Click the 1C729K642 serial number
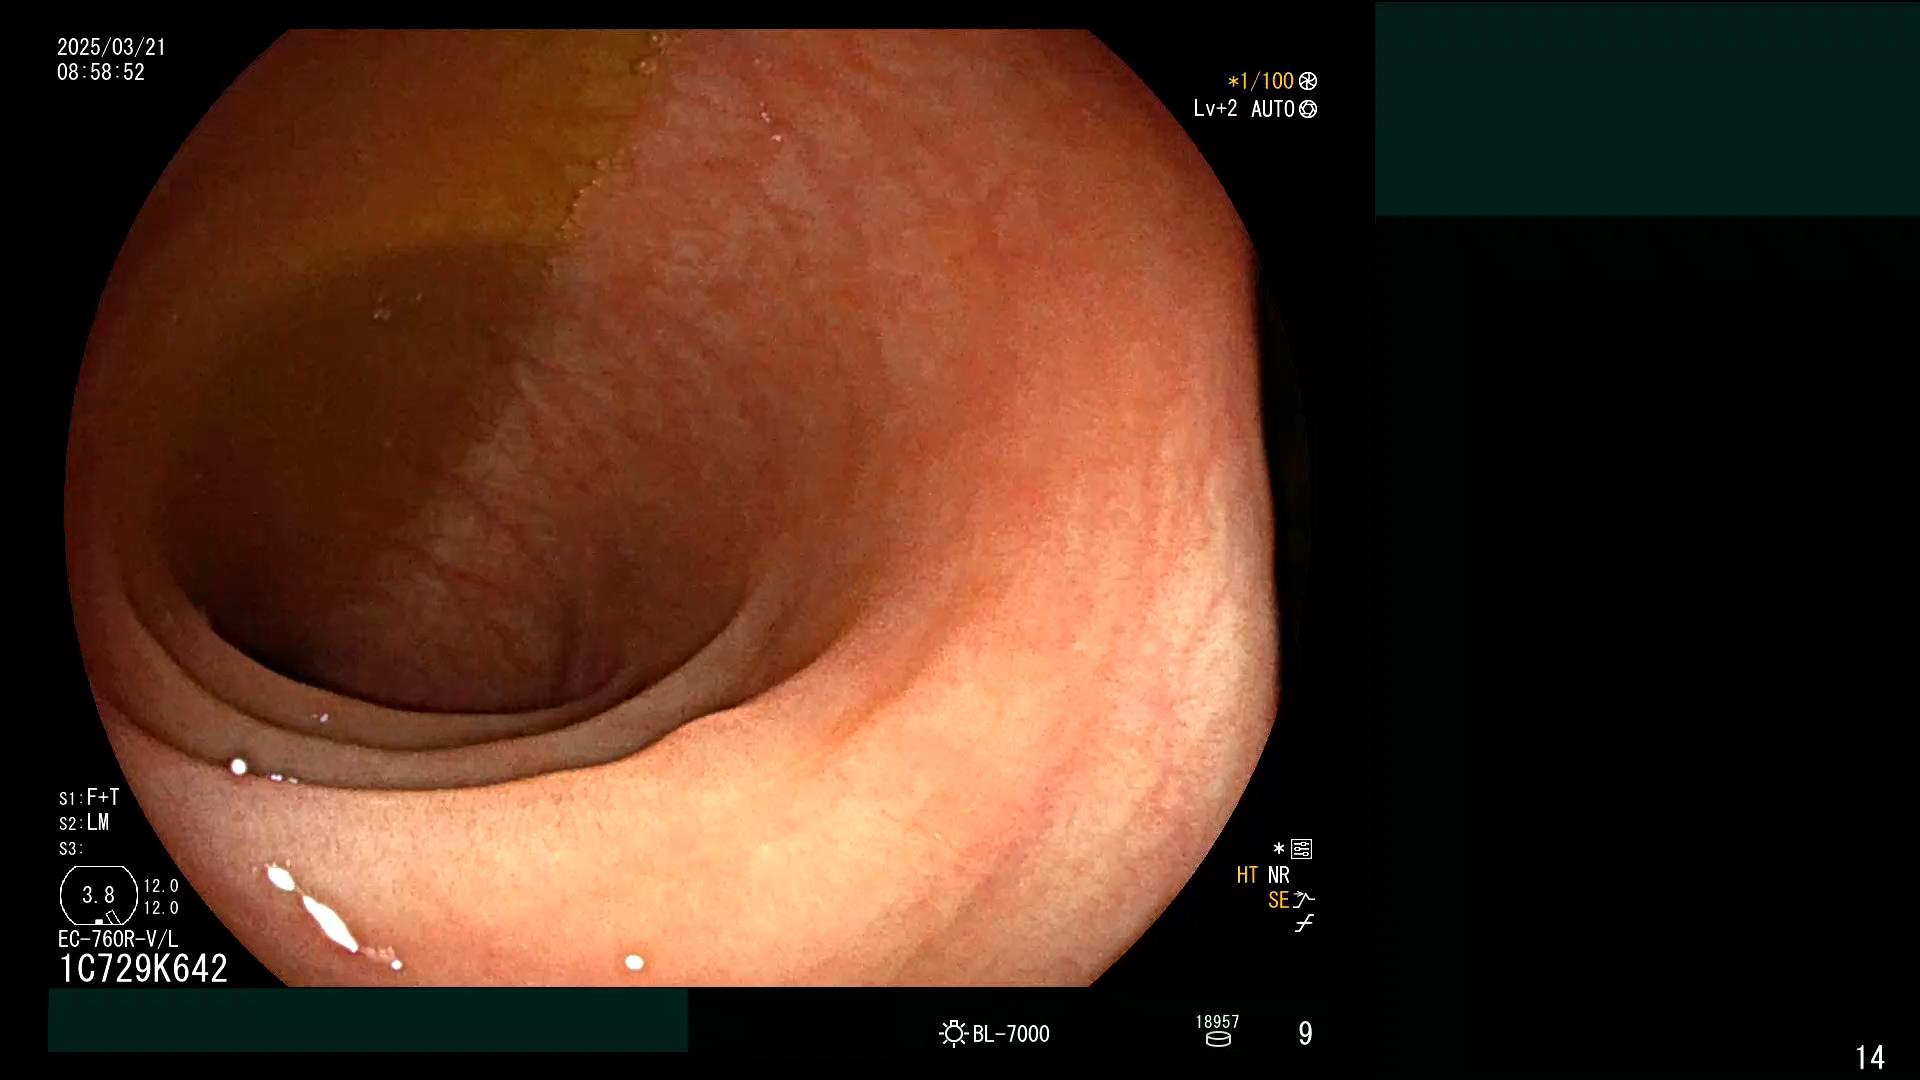The height and width of the screenshot is (1080, 1920). (x=143, y=968)
